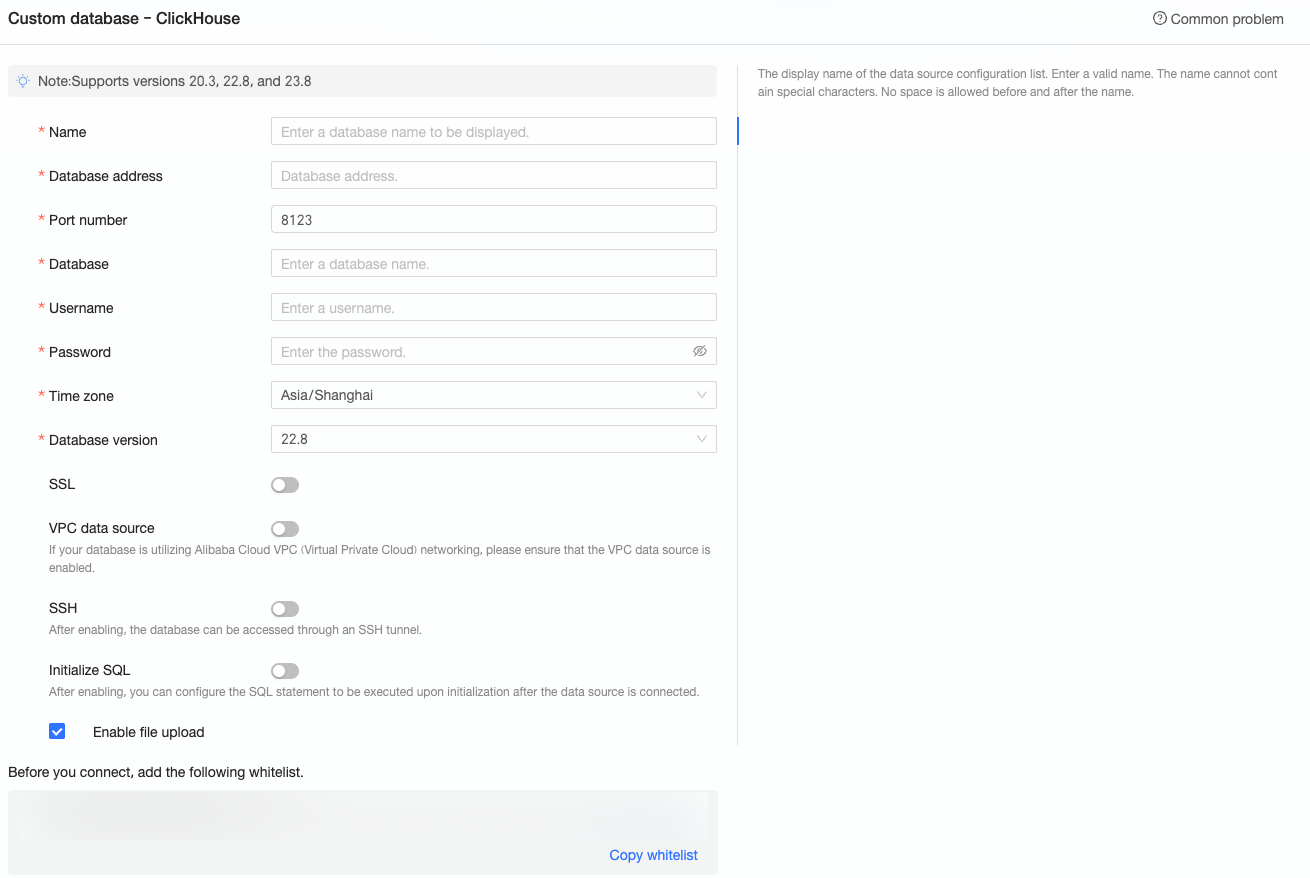Toggle the Initialize SQL switch
Image resolution: width=1310 pixels, height=878 pixels.
[285, 671]
